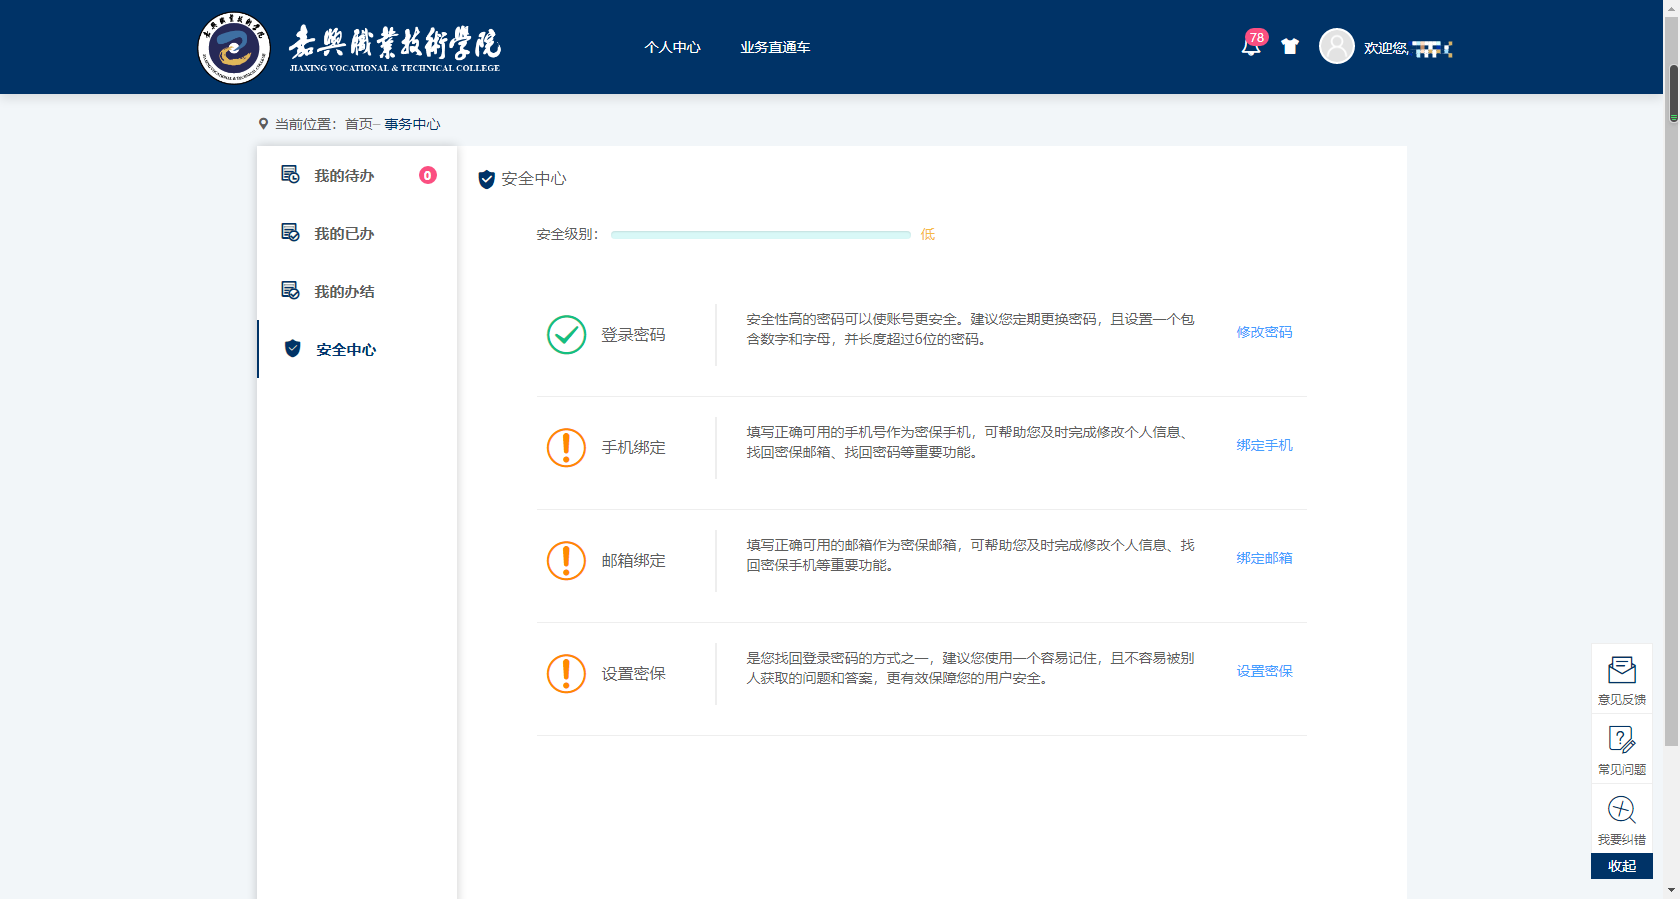Click the security level progress bar
Viewport: 1680px width, 899px height.
[760, 235]
